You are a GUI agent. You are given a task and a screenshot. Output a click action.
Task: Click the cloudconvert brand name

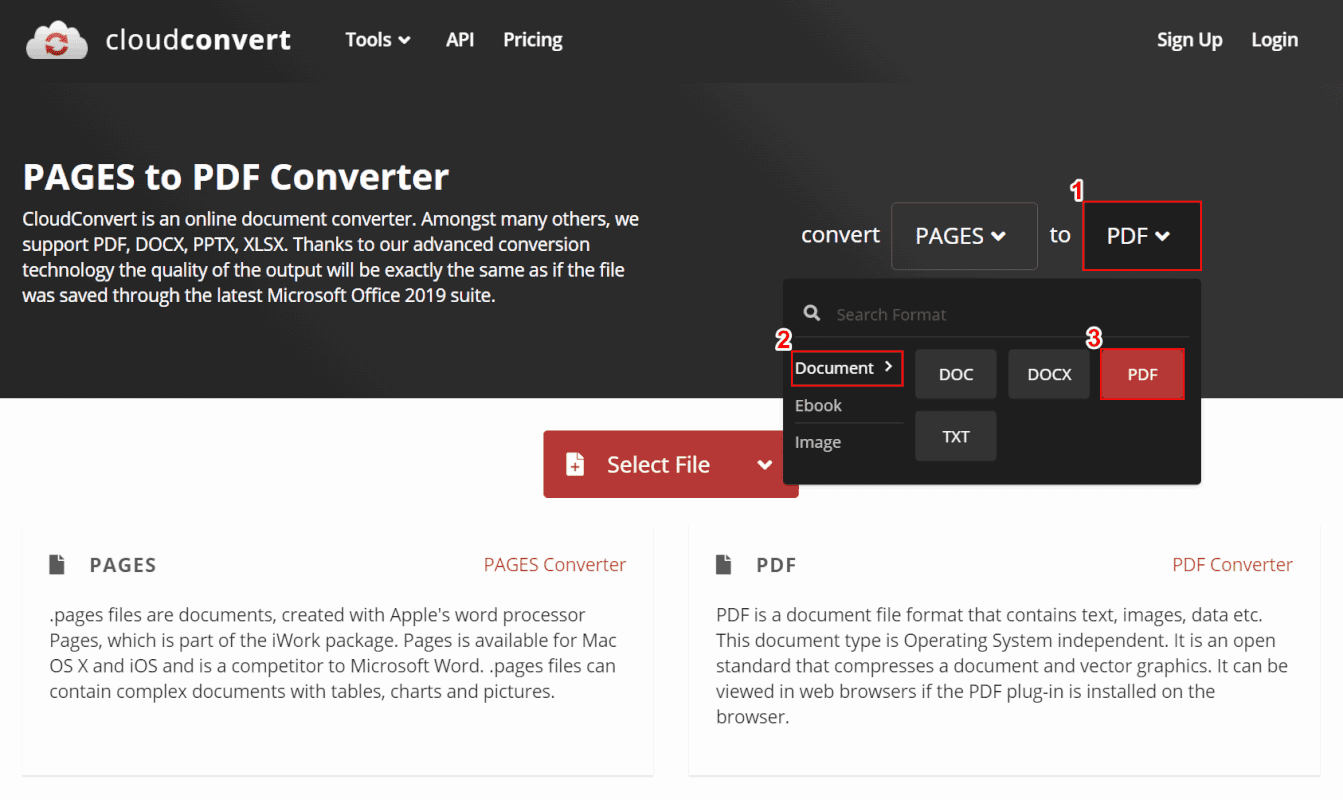pyautogui.click(x=198, y=40)
